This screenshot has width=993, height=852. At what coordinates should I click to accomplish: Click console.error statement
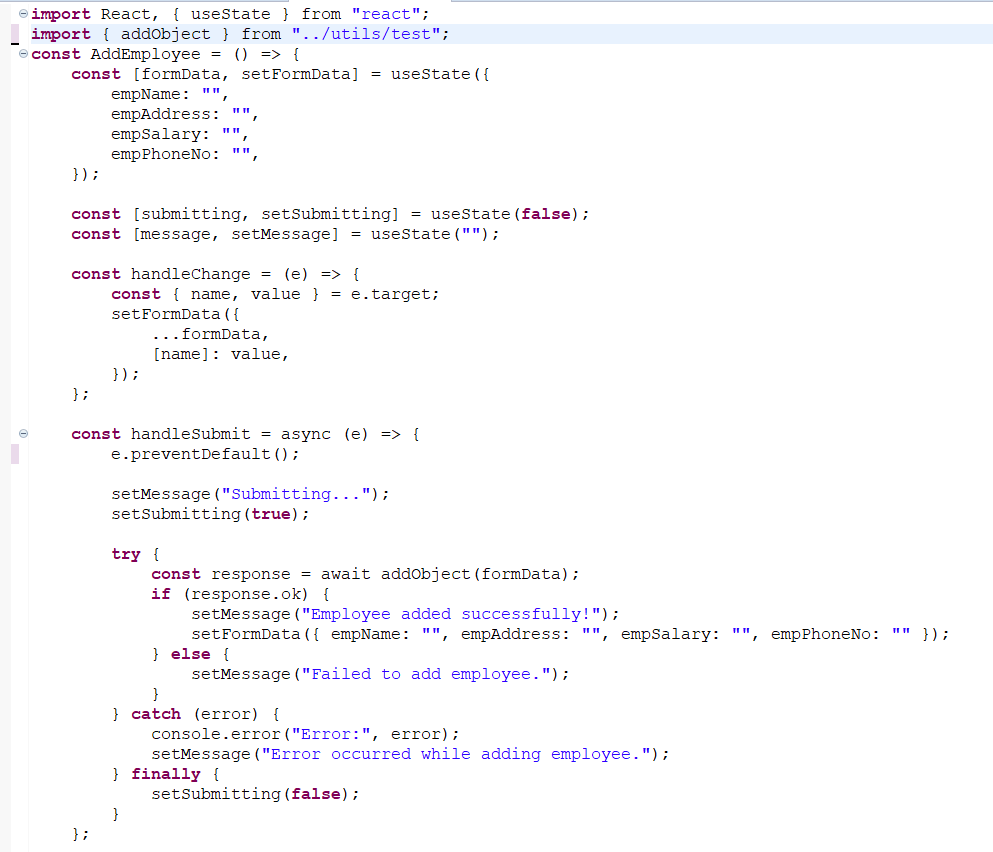point(305,734)
